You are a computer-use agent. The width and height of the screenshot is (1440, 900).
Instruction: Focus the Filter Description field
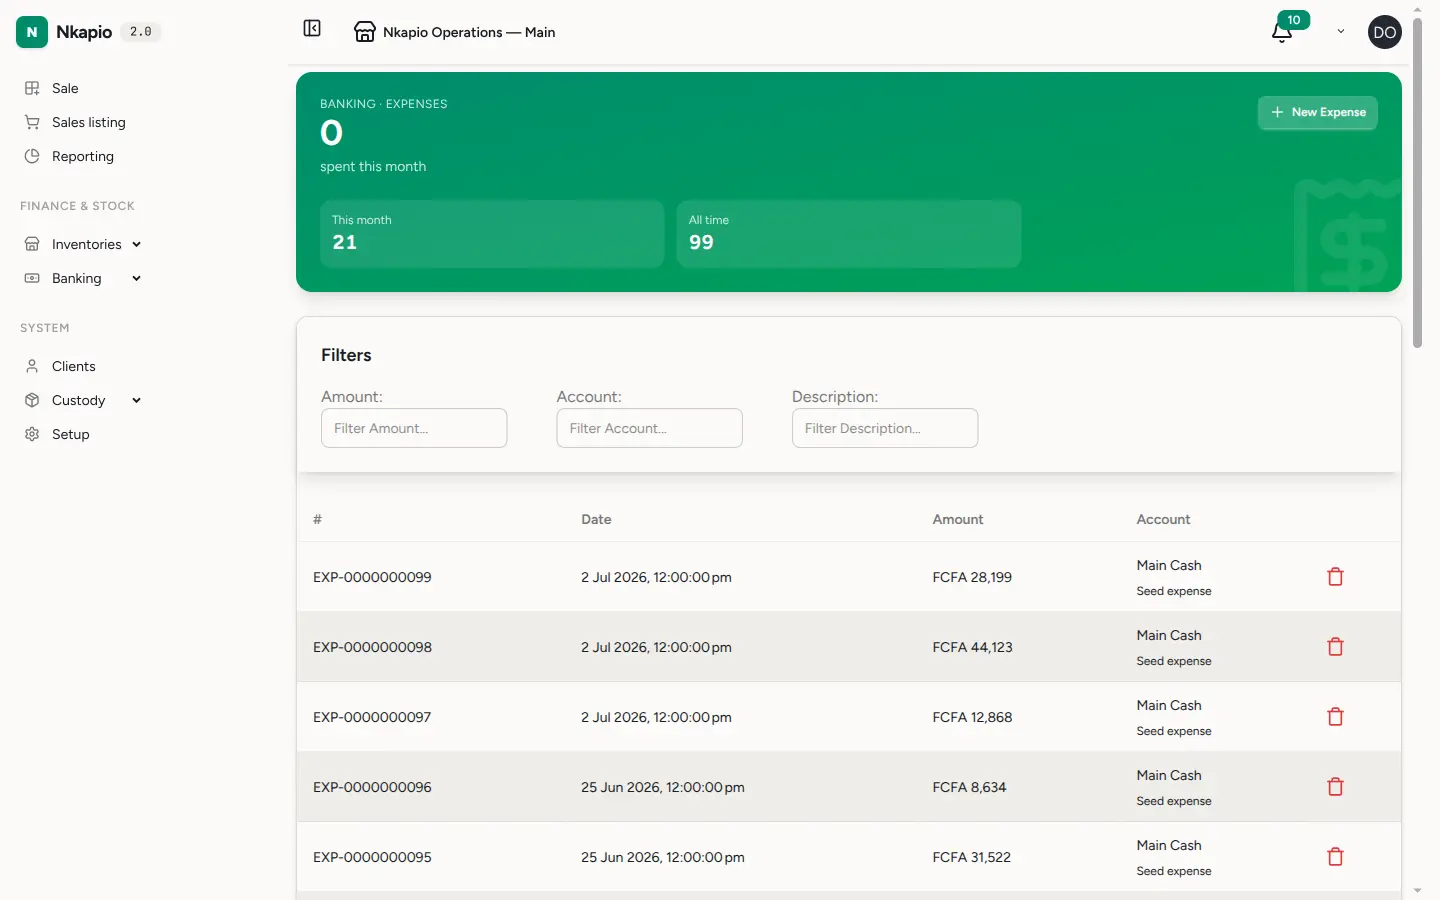pyautogui.click(x=885, y=428)
